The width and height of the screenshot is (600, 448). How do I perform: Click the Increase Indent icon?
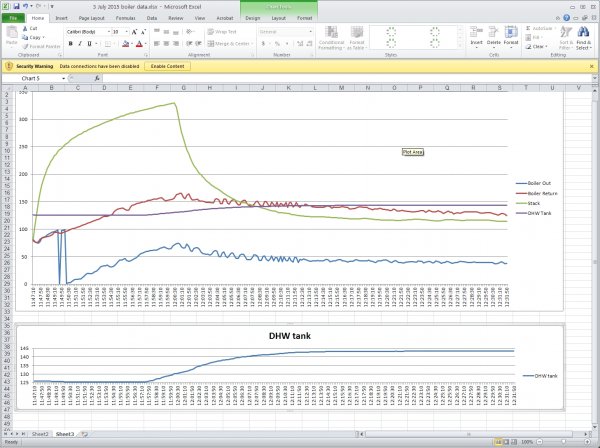tap(198, 44)
